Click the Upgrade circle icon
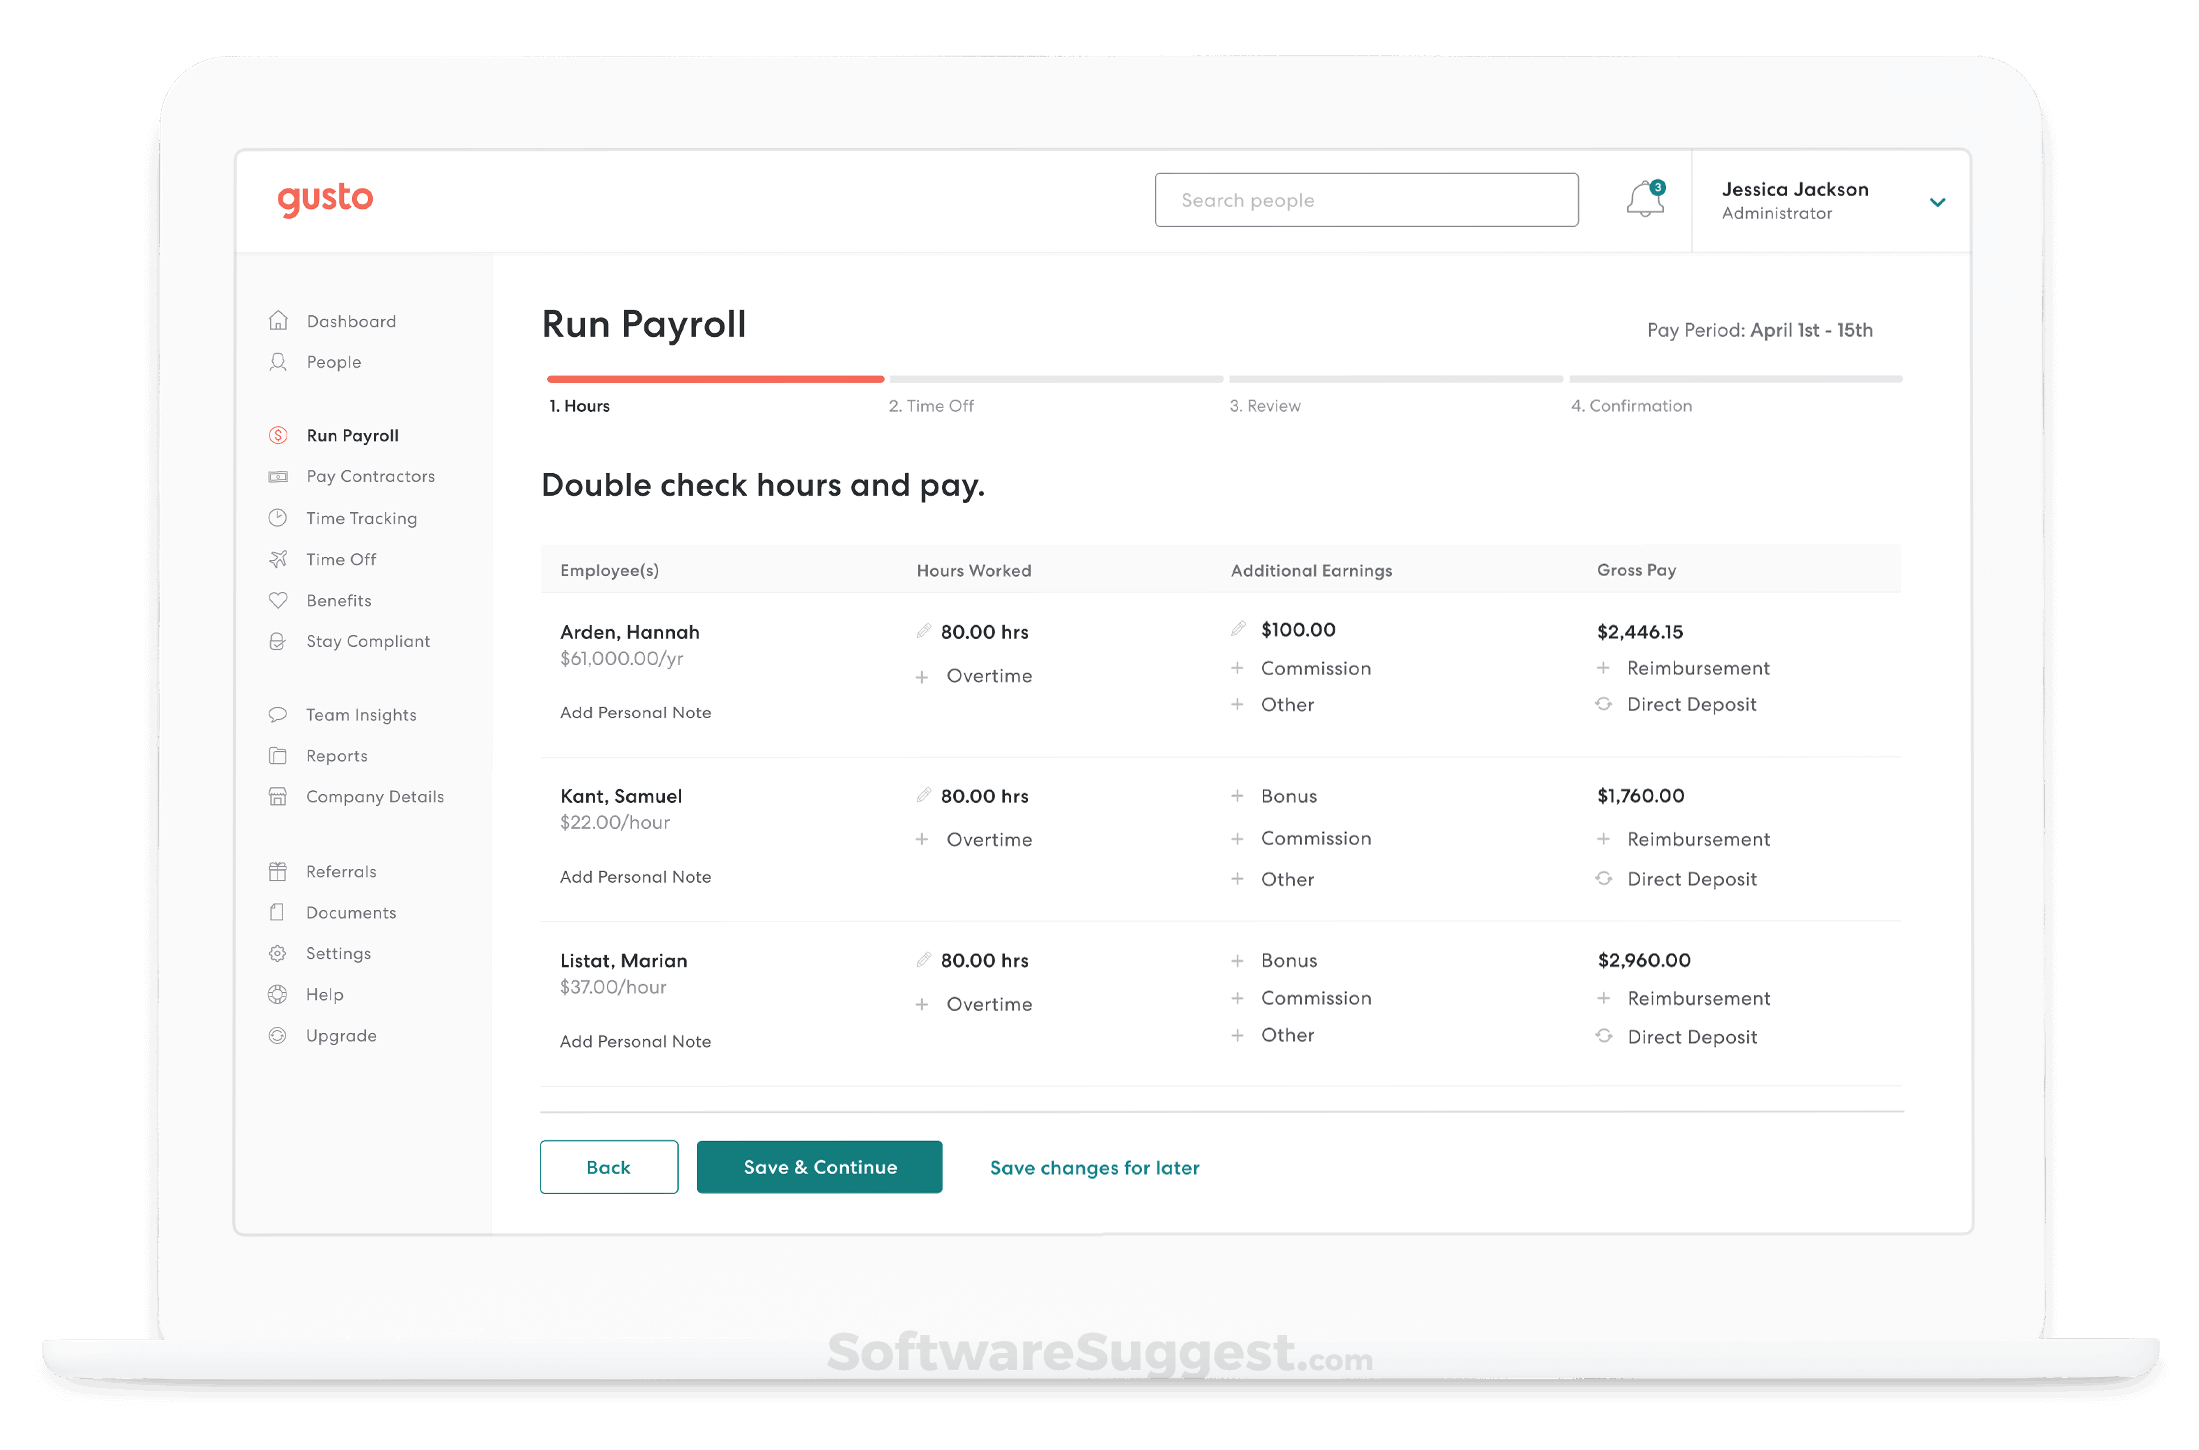The height and width of the screenshot is (1450, 2199). [x=278, y=1036]
